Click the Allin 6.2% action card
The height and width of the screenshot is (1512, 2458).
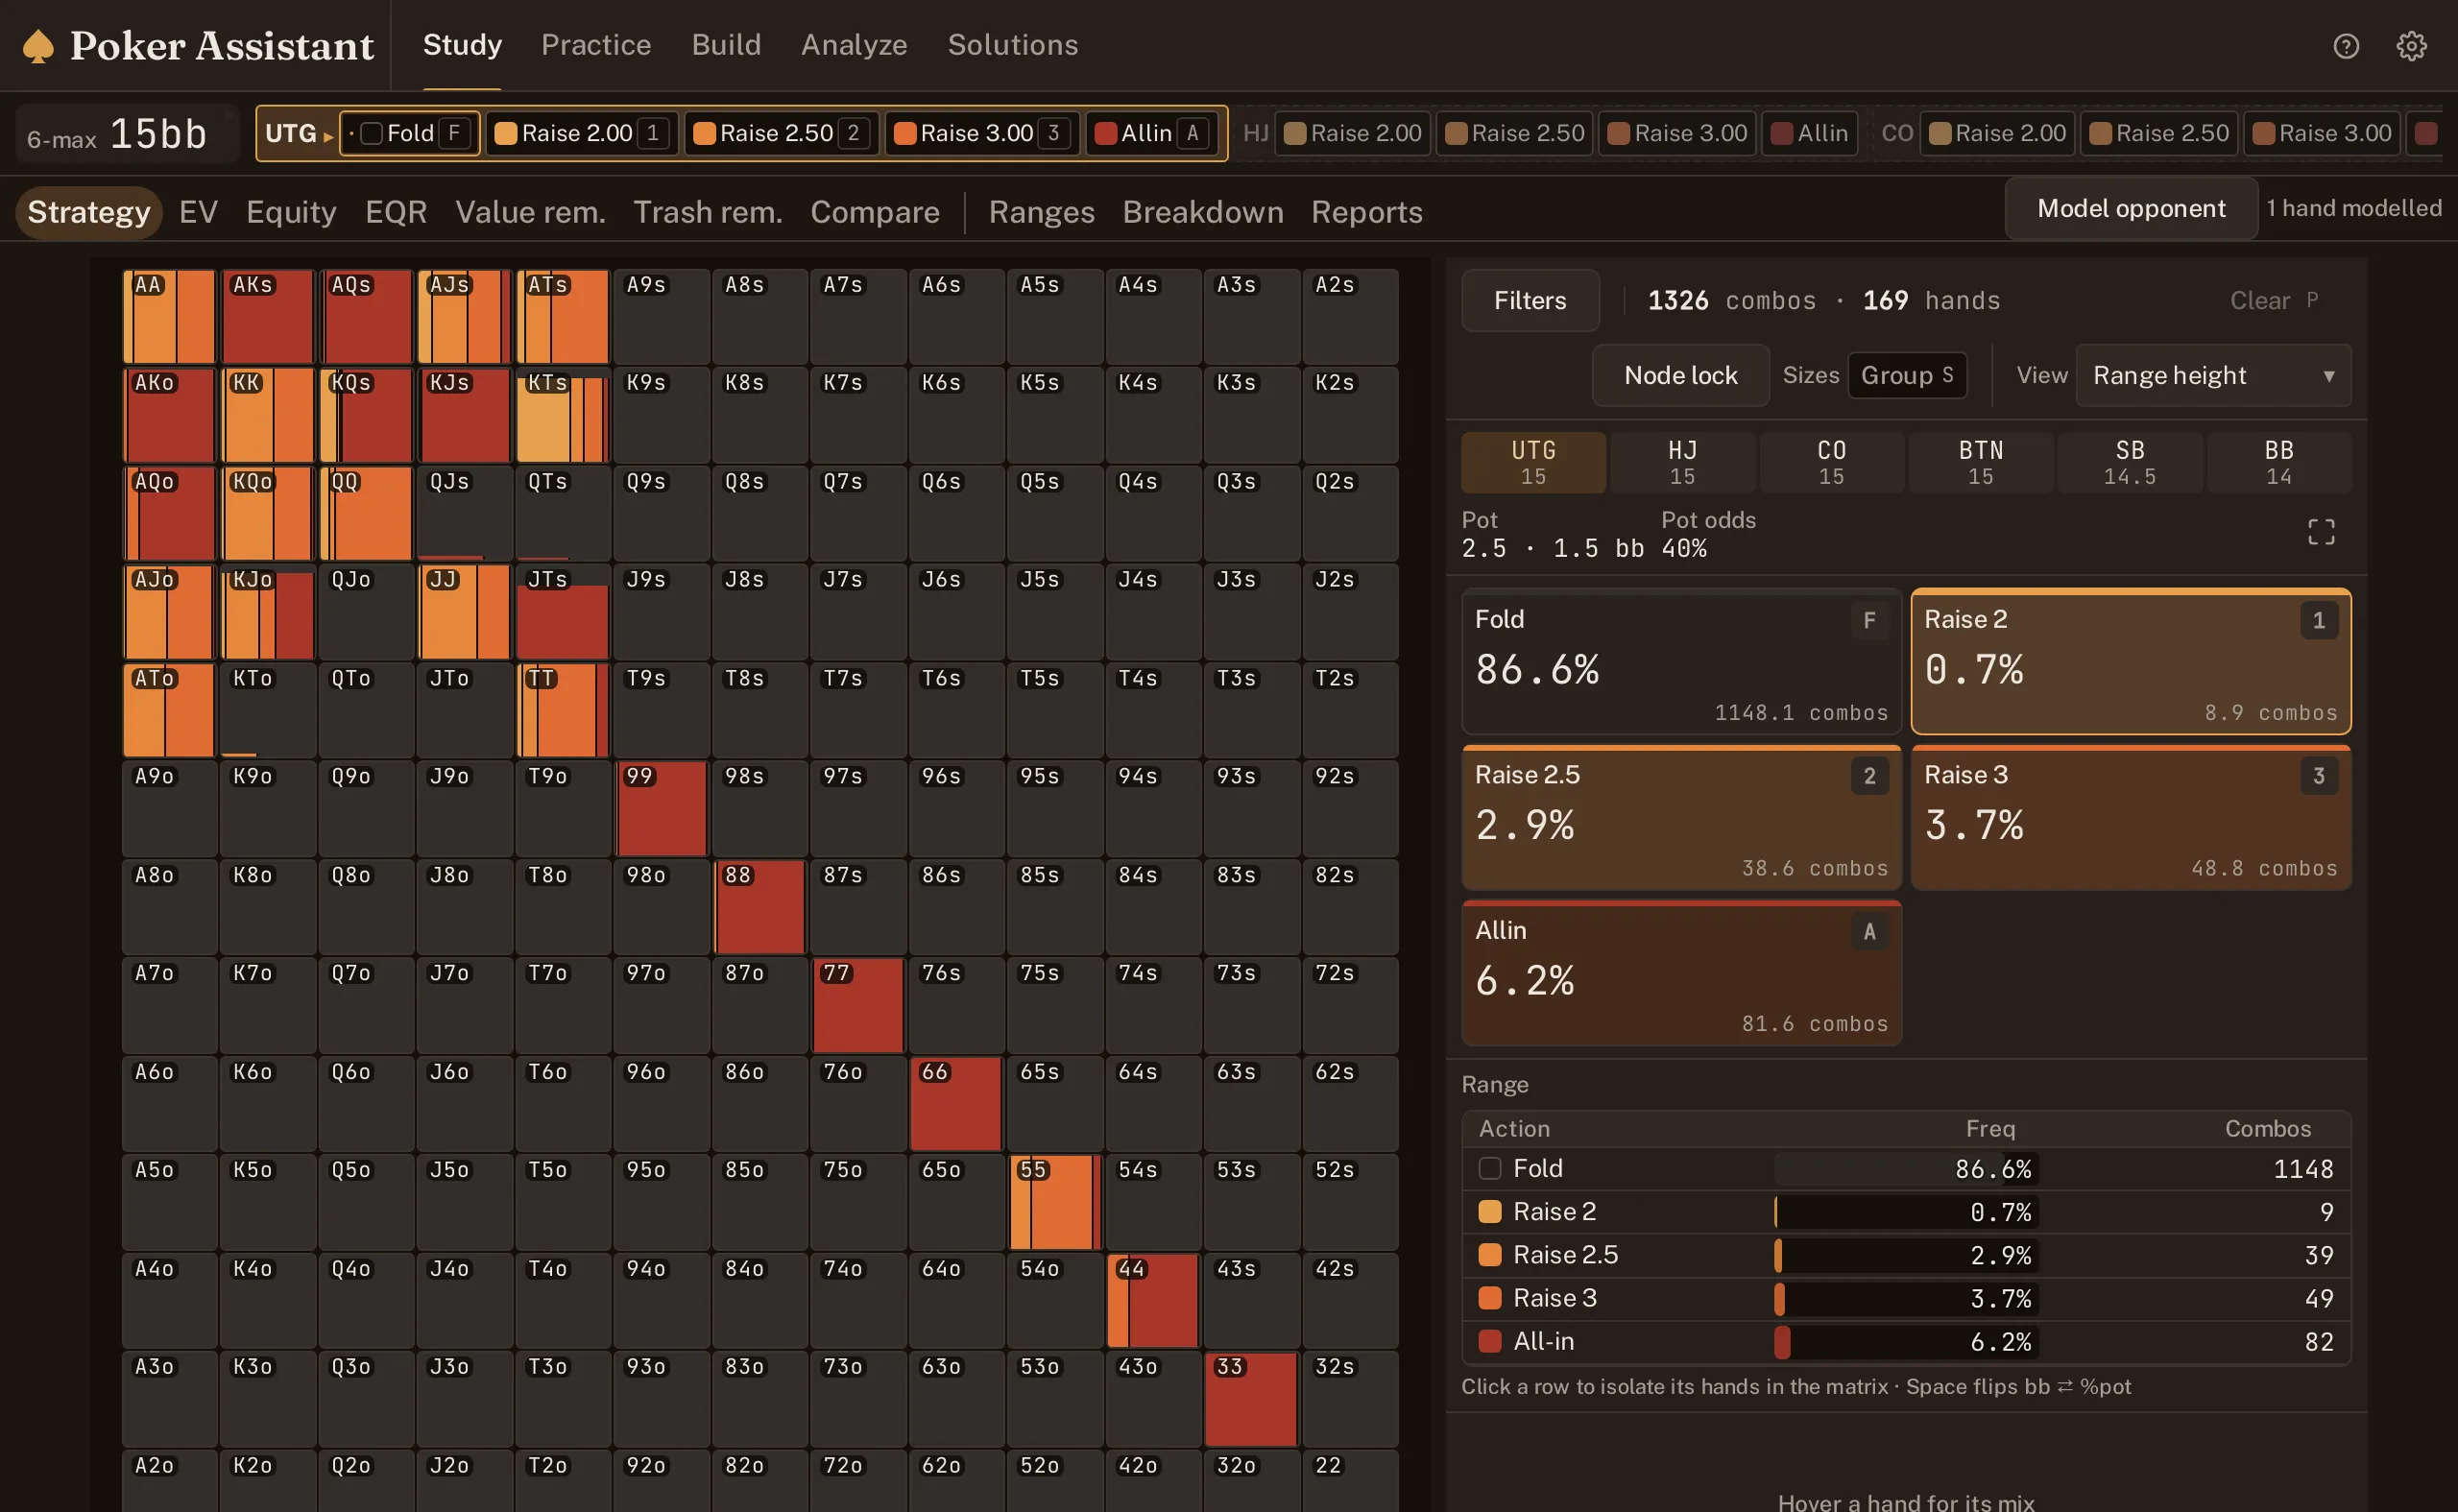(1681, 974)
